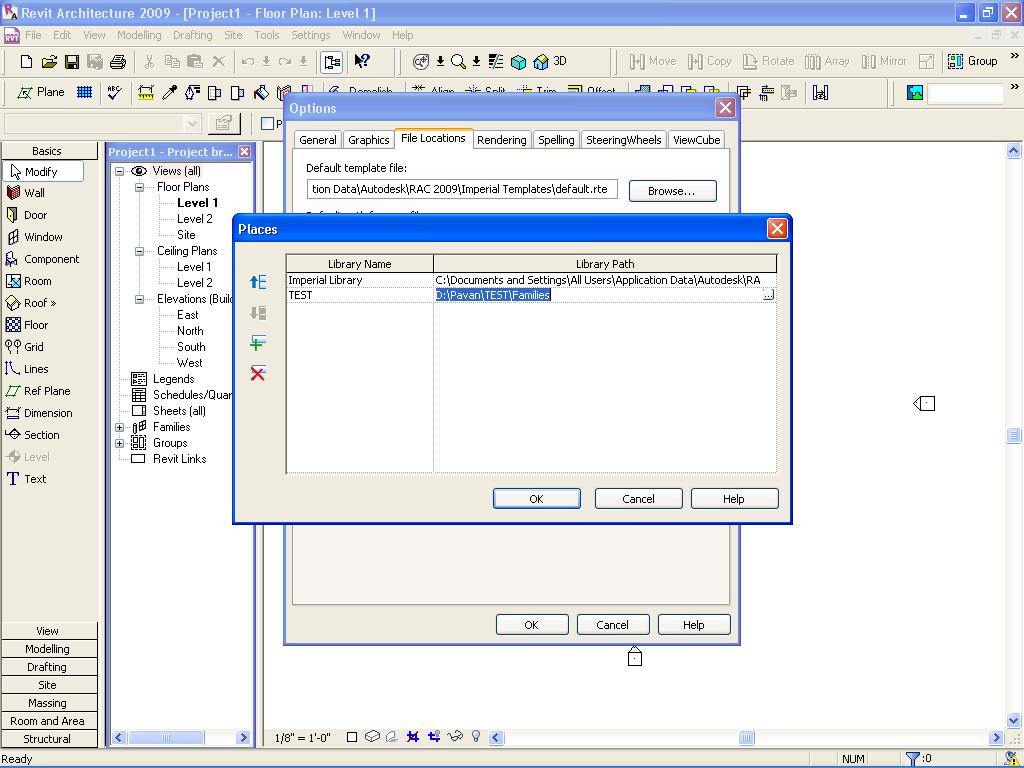Activate the Section tool in Basics
Image resolution: width=1024 pixels, height=768 pixels.
pos(41,435)
